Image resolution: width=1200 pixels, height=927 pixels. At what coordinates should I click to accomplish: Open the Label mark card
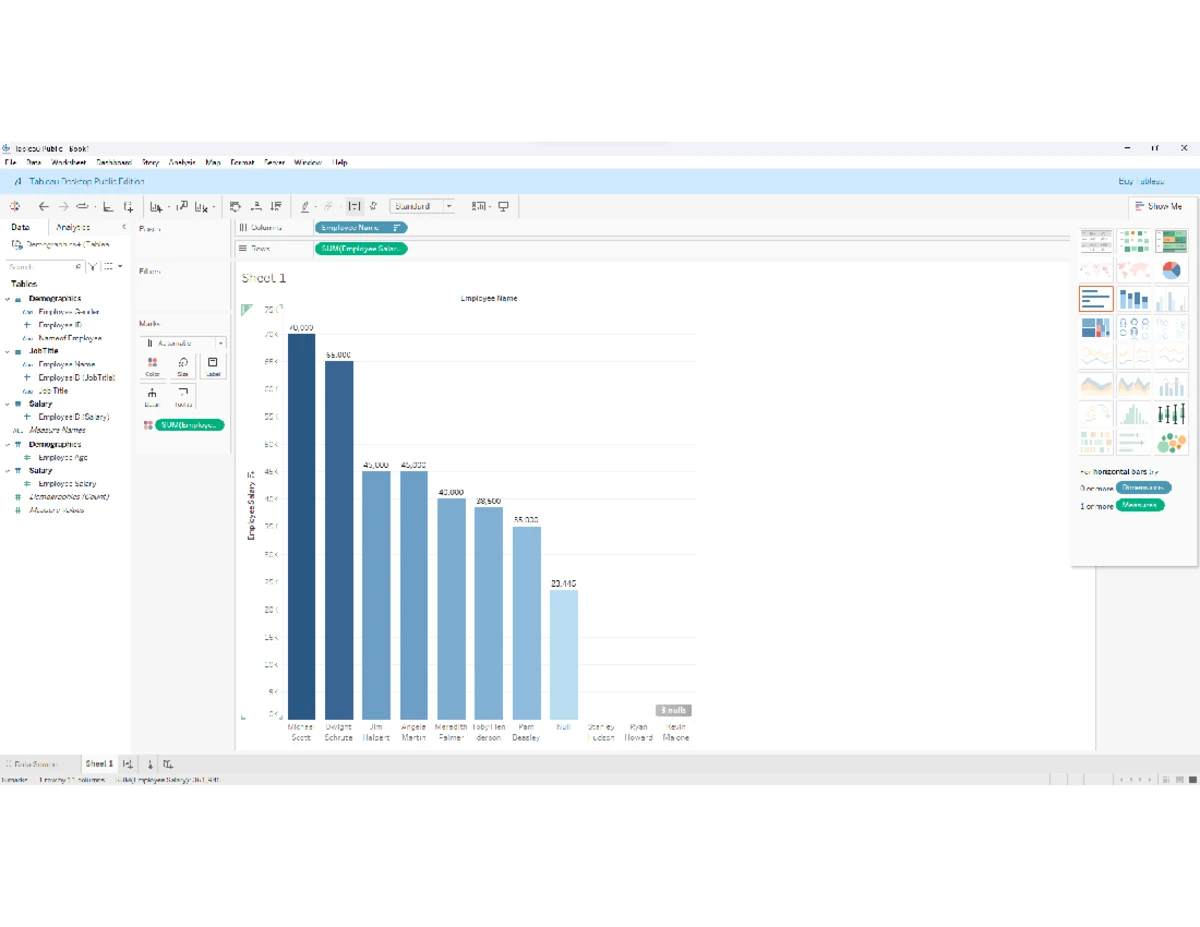pyautogui.click(x=213, y=366)
